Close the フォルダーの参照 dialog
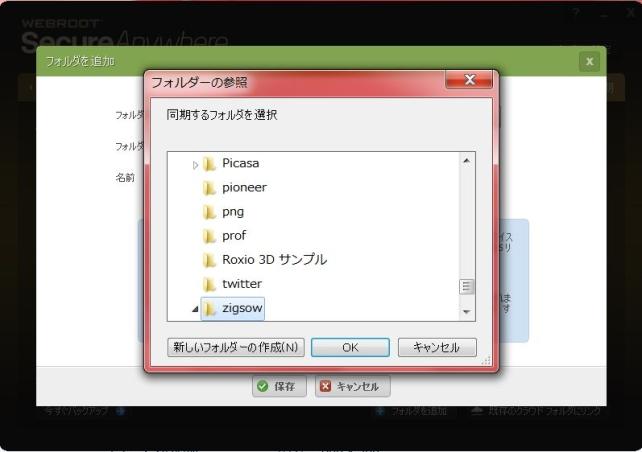Viewport: 642px width, 452px height. 469,79
